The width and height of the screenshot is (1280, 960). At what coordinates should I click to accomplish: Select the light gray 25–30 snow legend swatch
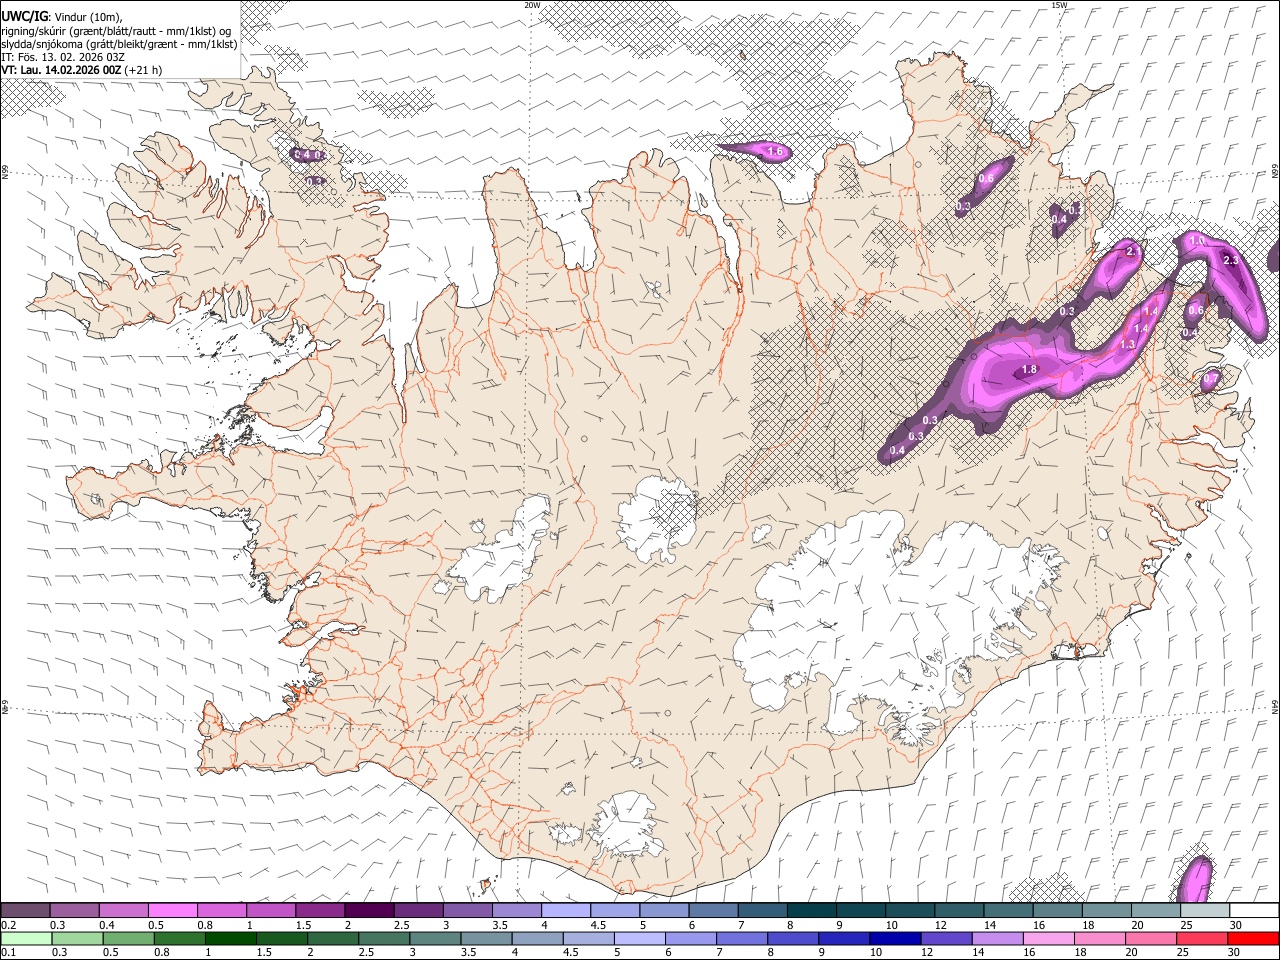1204,910
